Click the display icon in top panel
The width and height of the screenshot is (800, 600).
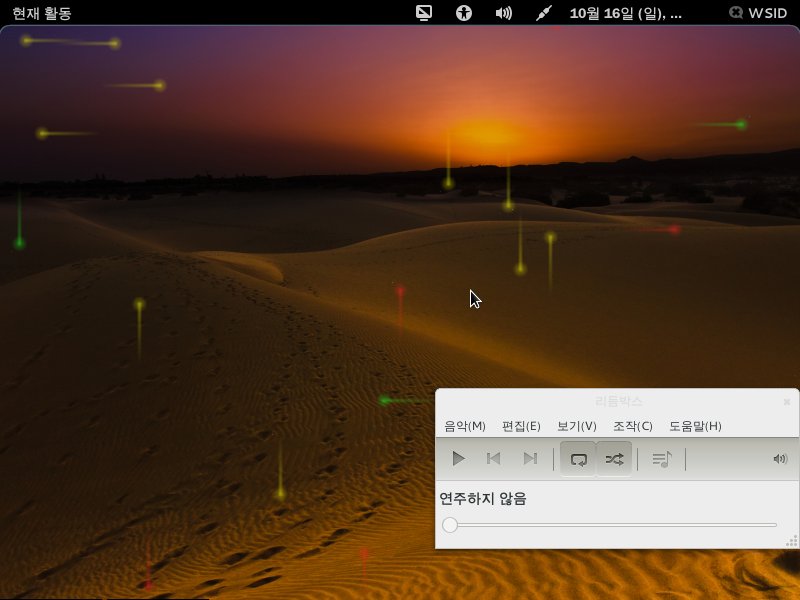point(423,13)
